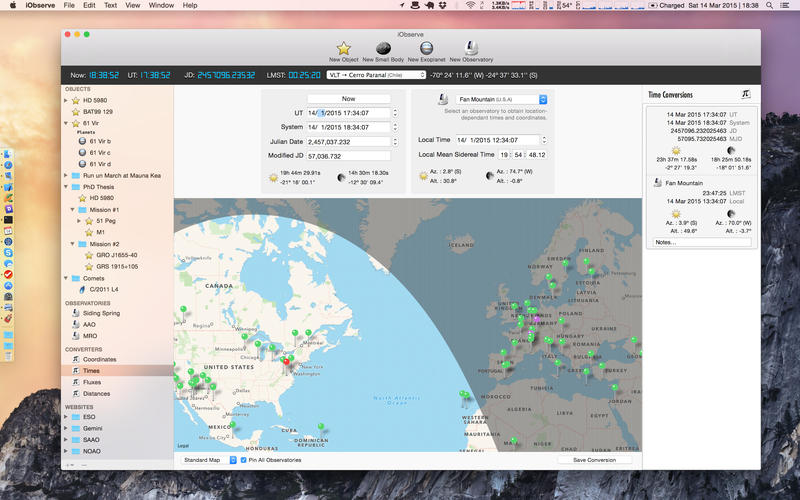Select the C/2011 L4 comet icon
800x500 pixels.
click(x=82, y=289)
